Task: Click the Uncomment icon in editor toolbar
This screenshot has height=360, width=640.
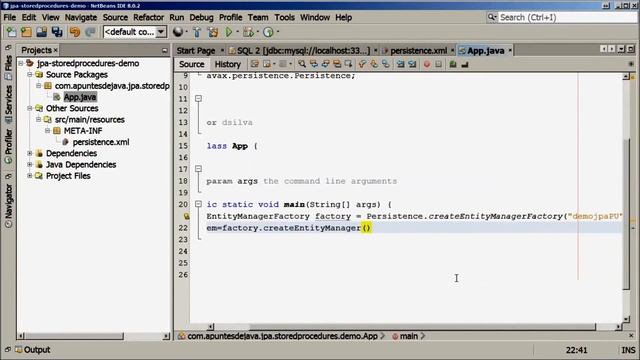Action: [464, 64]
